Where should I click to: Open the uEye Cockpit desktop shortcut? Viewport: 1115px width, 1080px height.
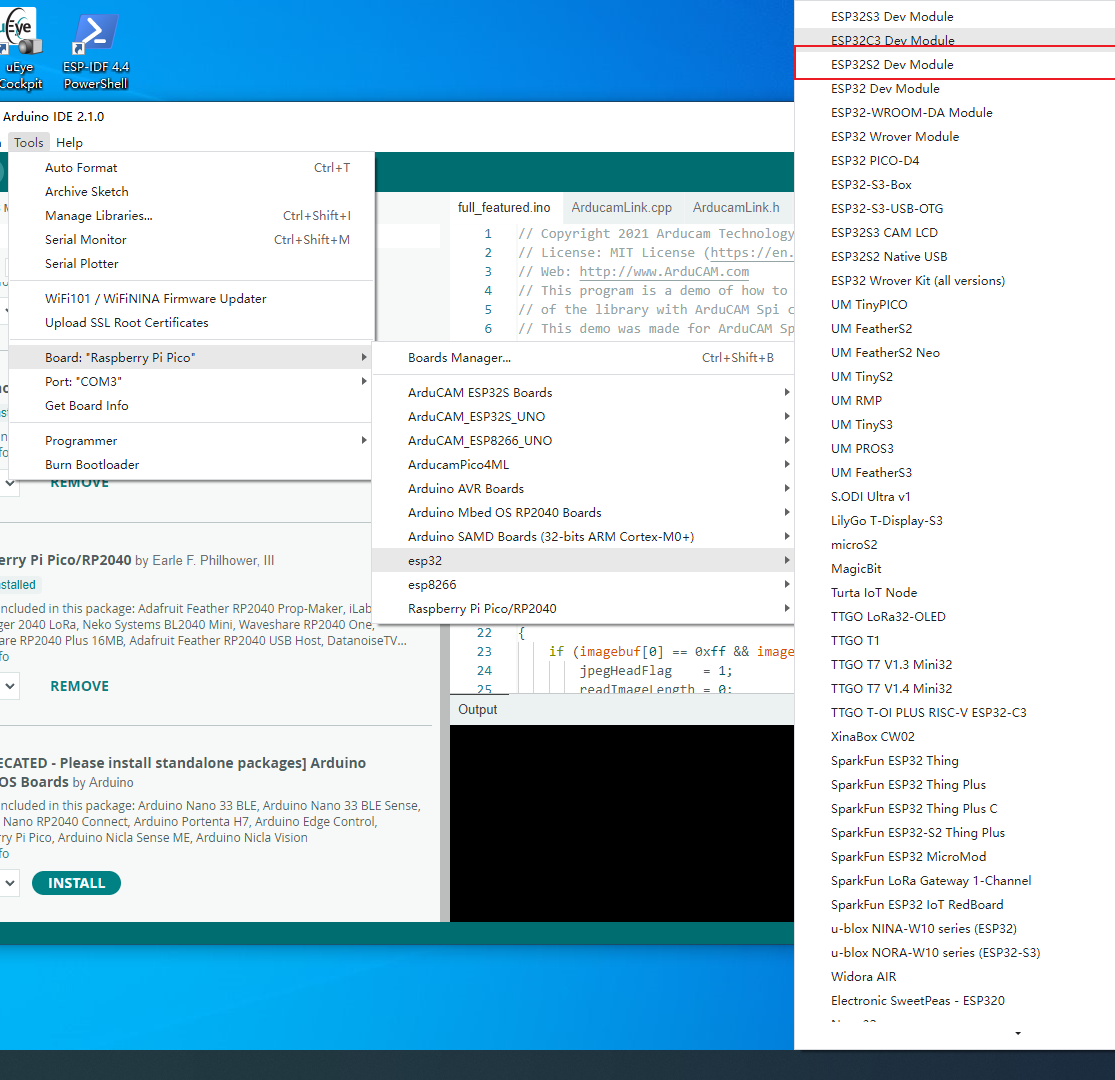coord(20,51)
